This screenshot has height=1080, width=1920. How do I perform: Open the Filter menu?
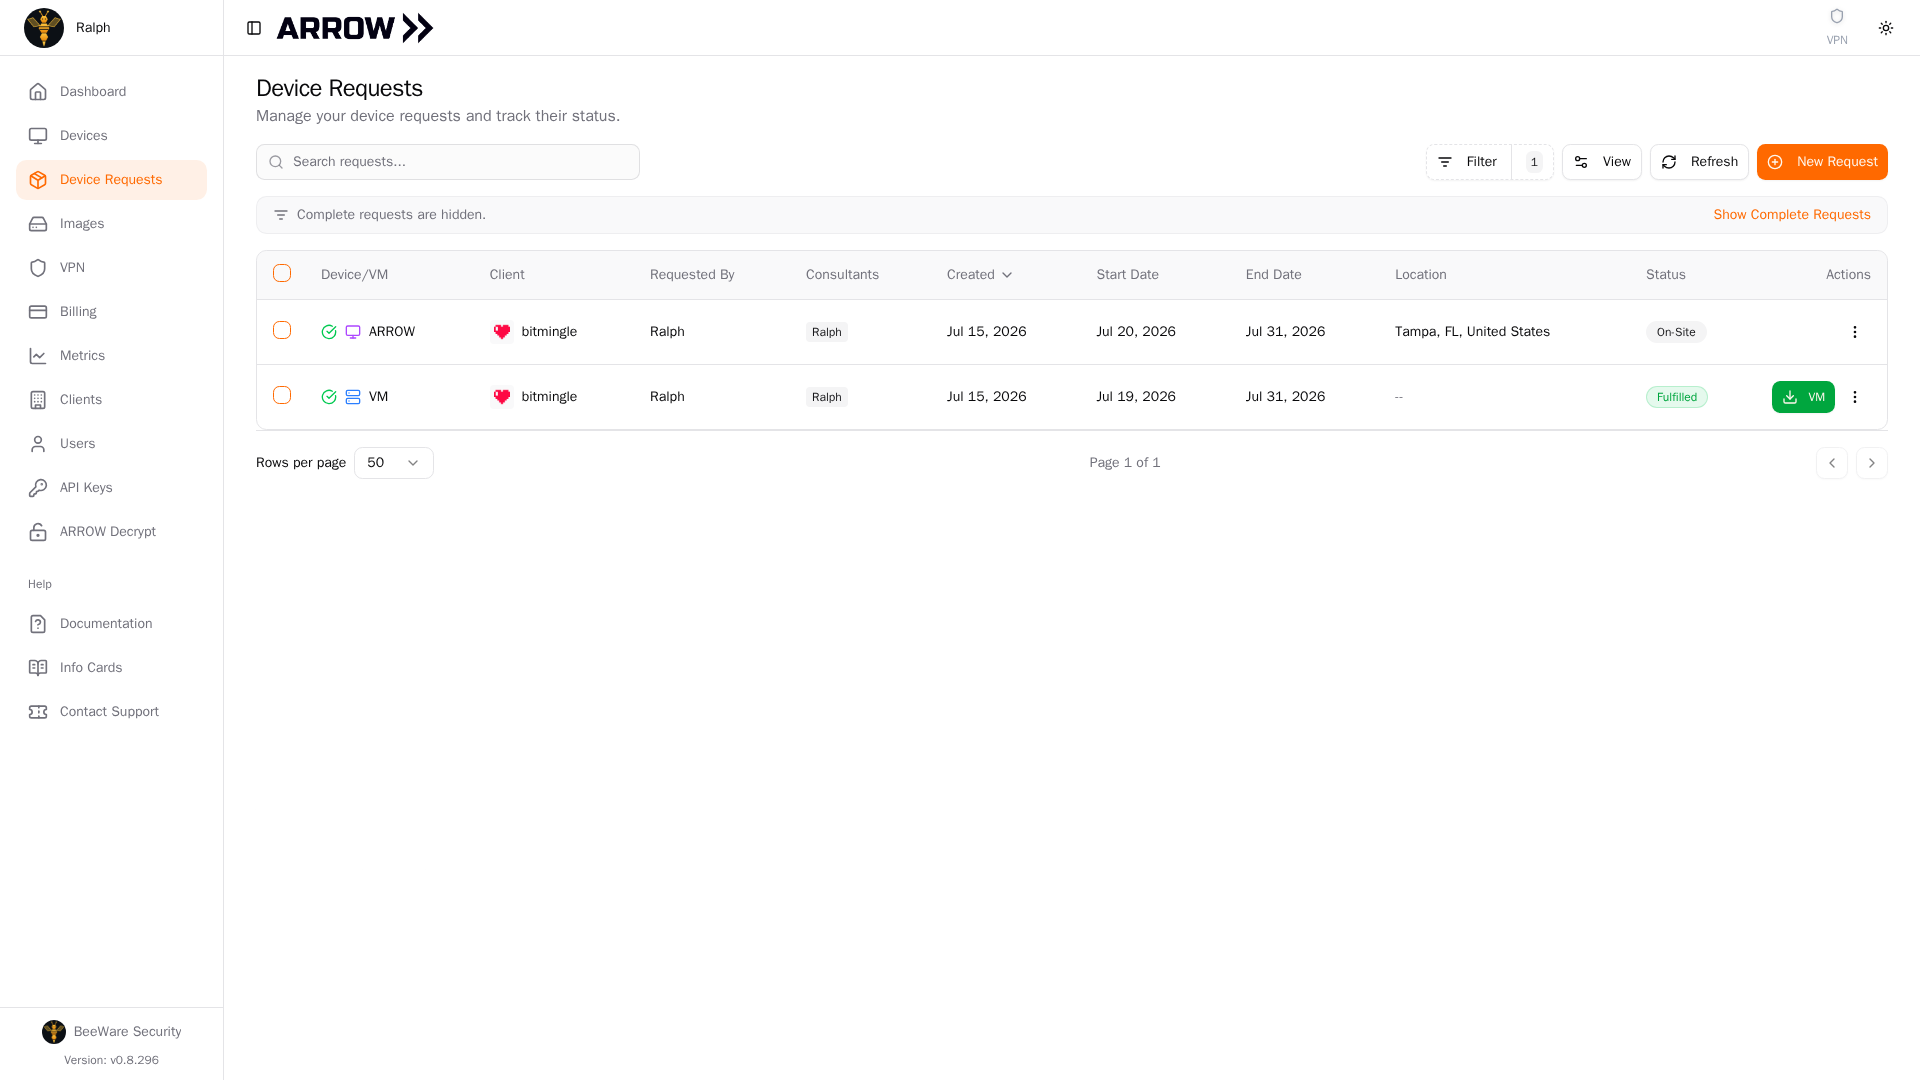pos(1468,162)
